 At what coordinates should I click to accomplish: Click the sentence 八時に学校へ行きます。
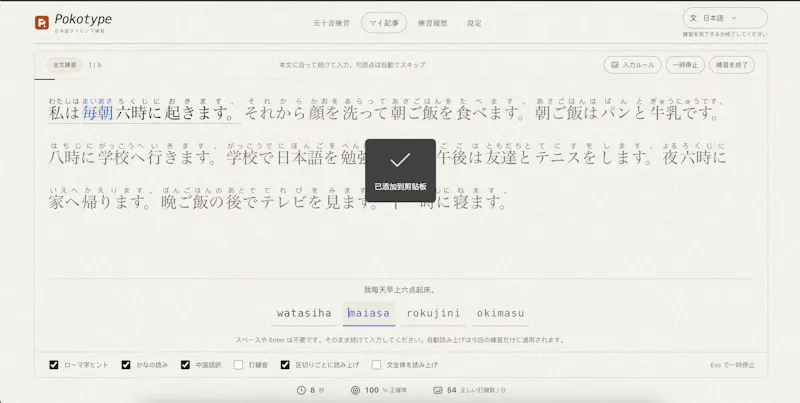click(x=136, y=158)
